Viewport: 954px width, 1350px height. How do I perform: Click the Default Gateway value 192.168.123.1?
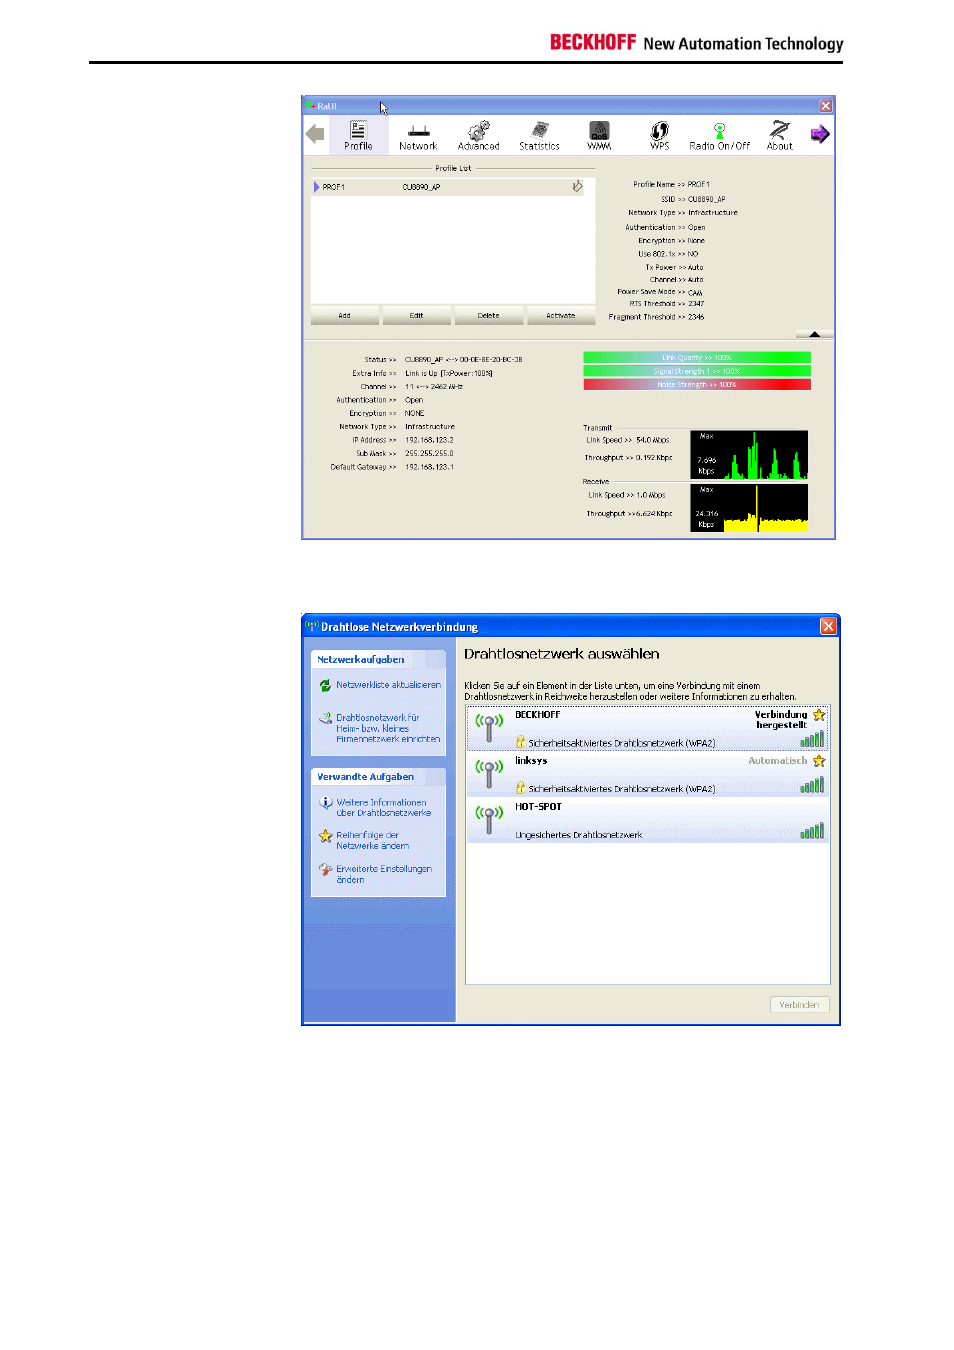(x=429, y=467)
